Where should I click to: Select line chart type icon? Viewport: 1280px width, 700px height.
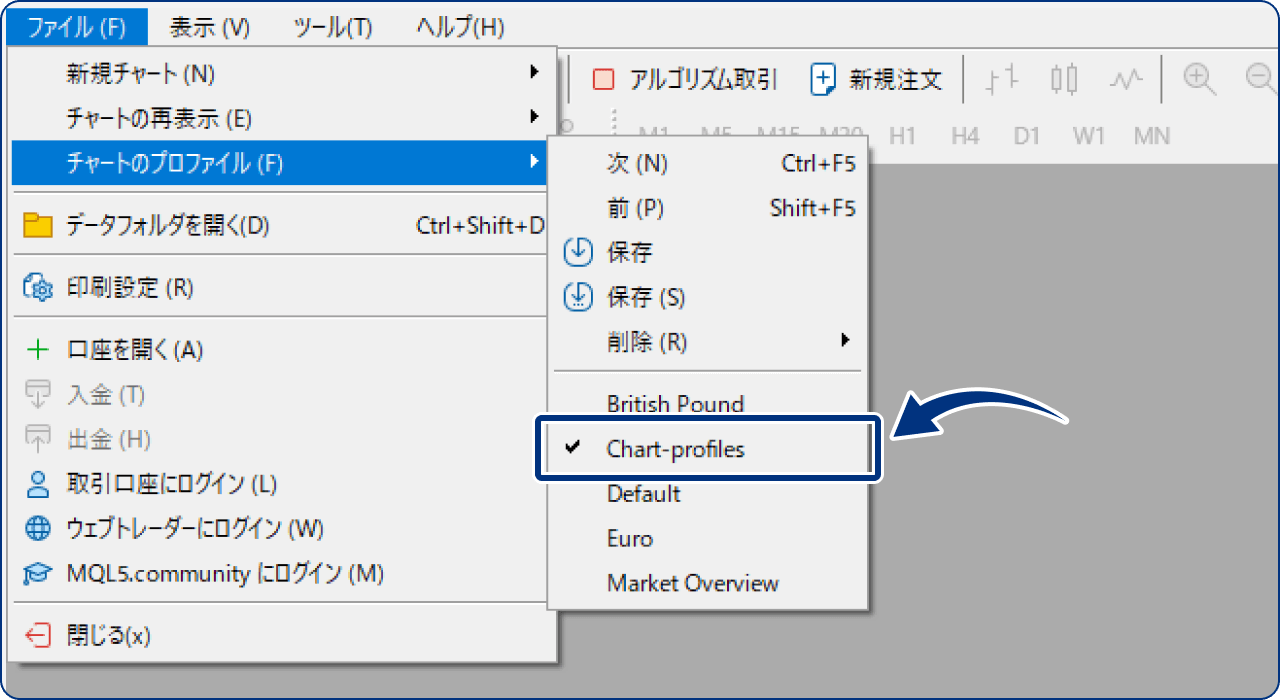coord(1126,79)
